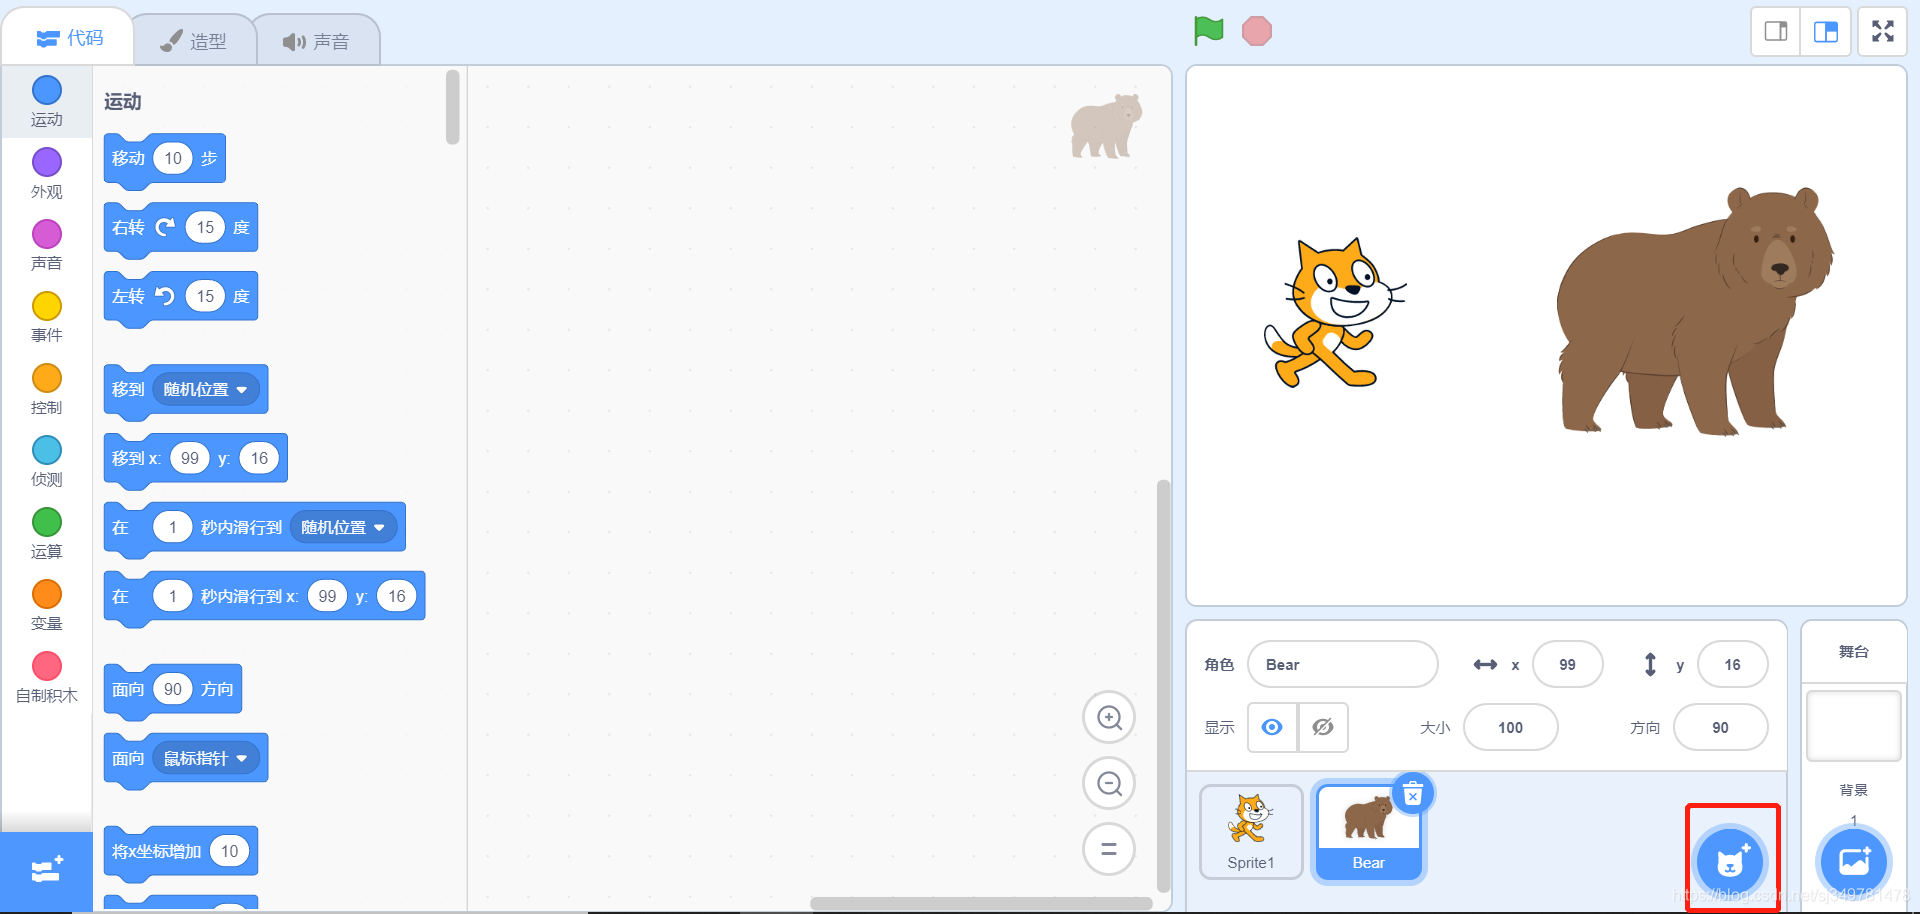Select the 自制积木 my blocks category
The image size is (1920, 914).
coord(47,678)
